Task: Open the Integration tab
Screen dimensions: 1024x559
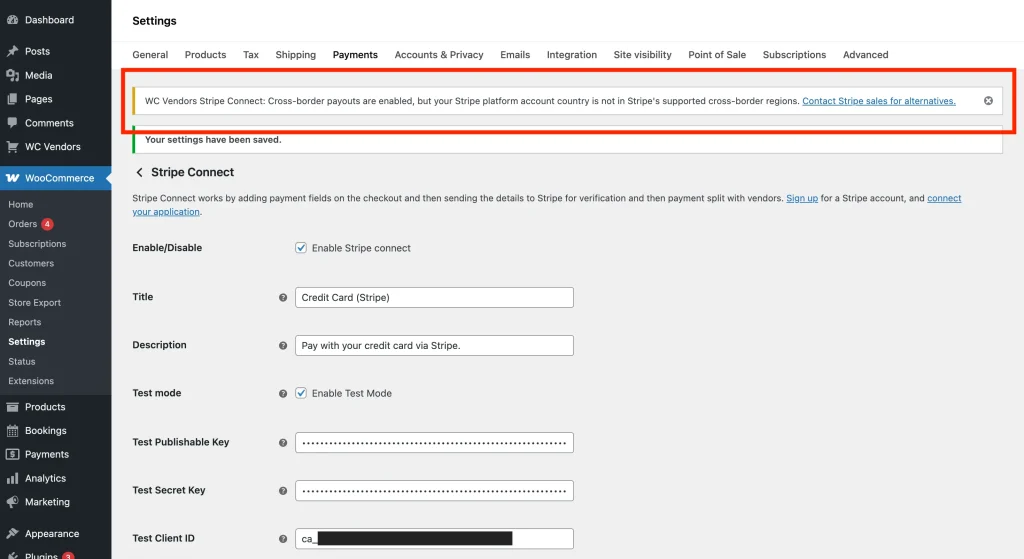Action: pyautogui.click(x=572, y=55)
